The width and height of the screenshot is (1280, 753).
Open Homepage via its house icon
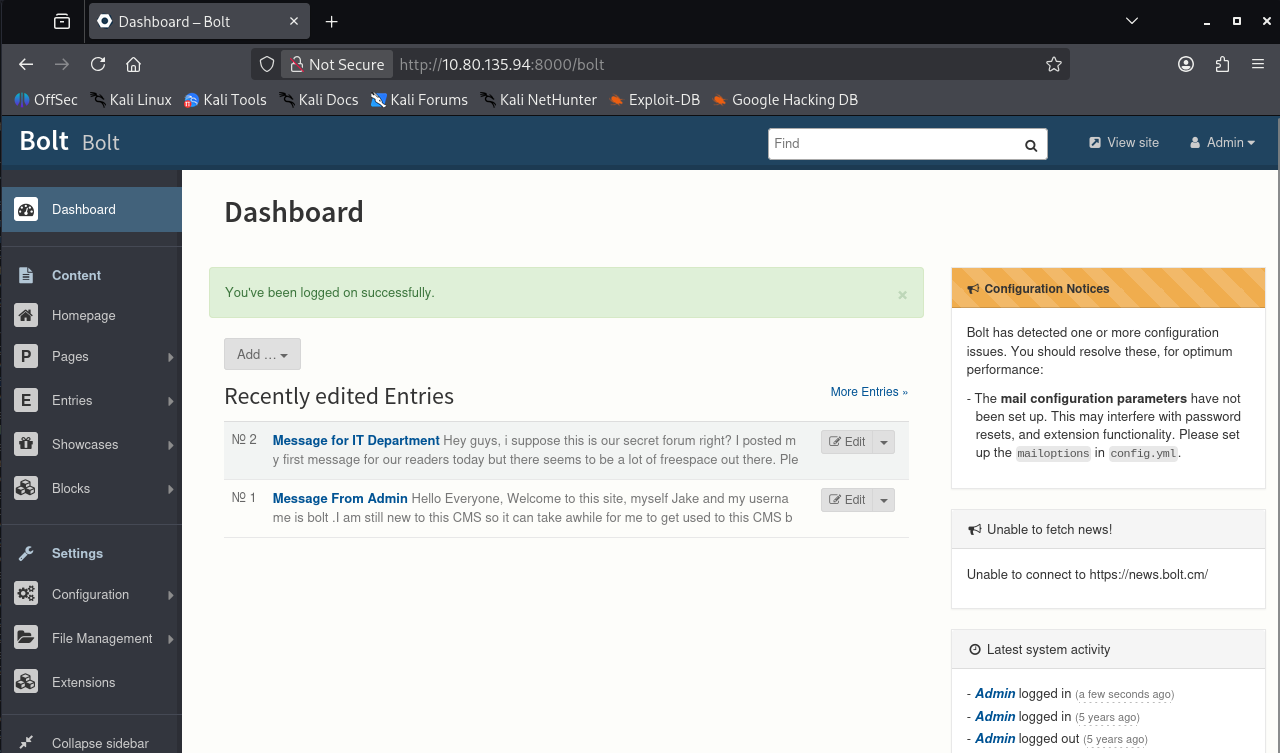pos(26,315)
